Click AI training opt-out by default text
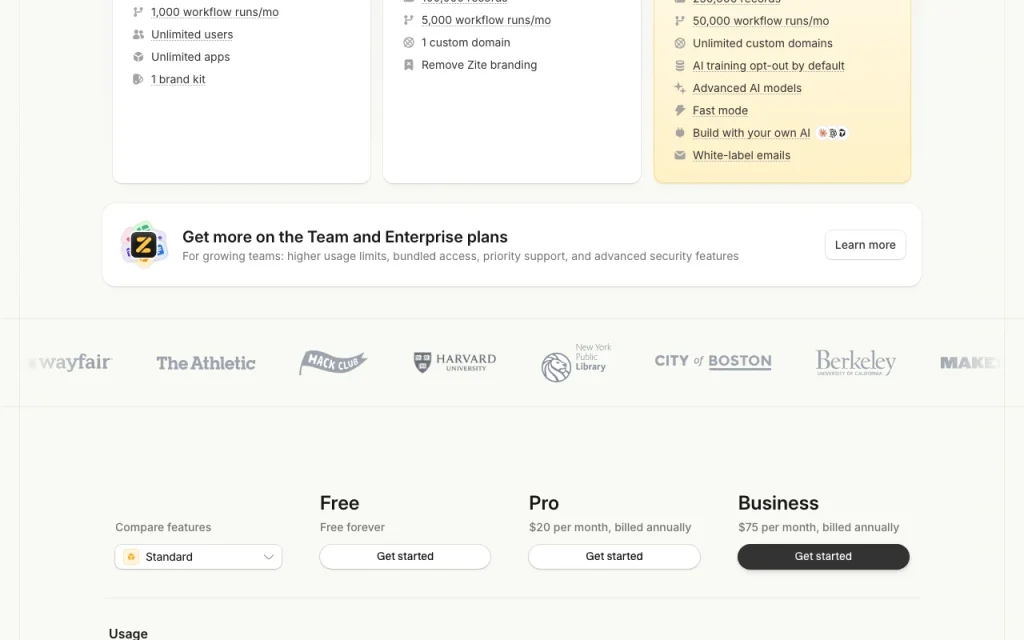 [768, 66]
